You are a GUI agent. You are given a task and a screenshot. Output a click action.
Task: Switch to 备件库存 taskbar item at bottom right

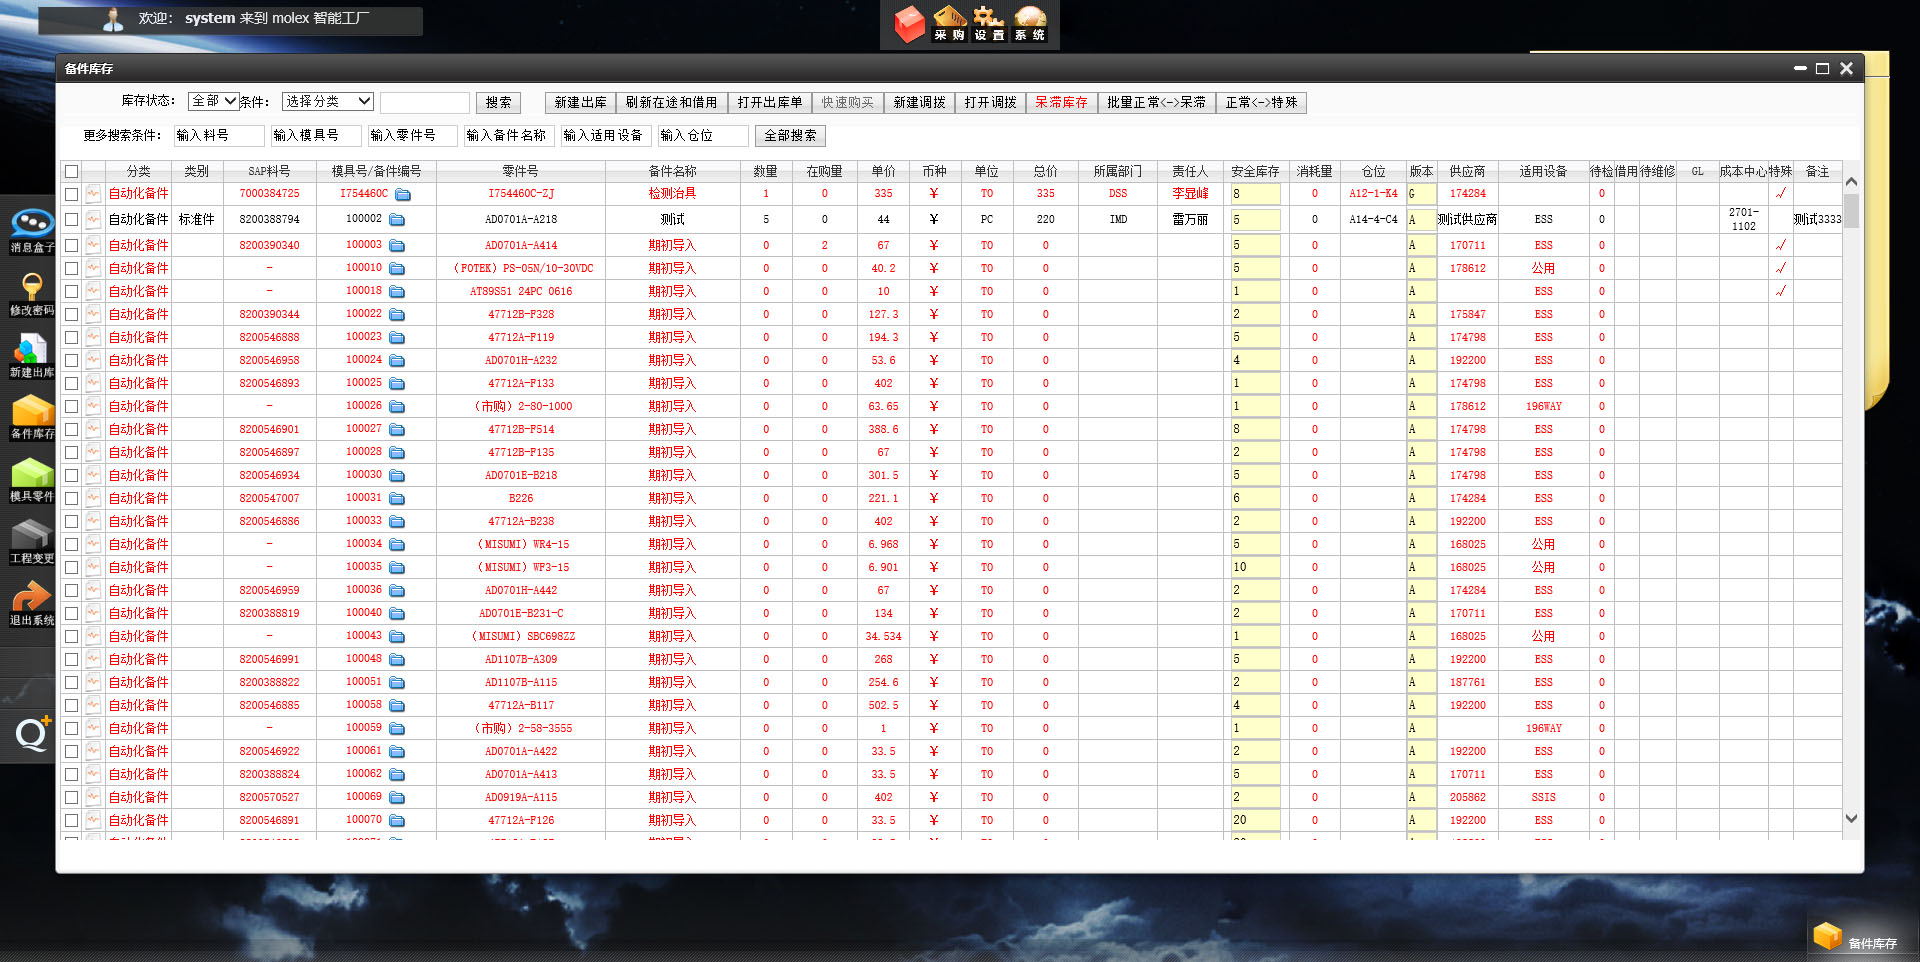(1858, 941)
